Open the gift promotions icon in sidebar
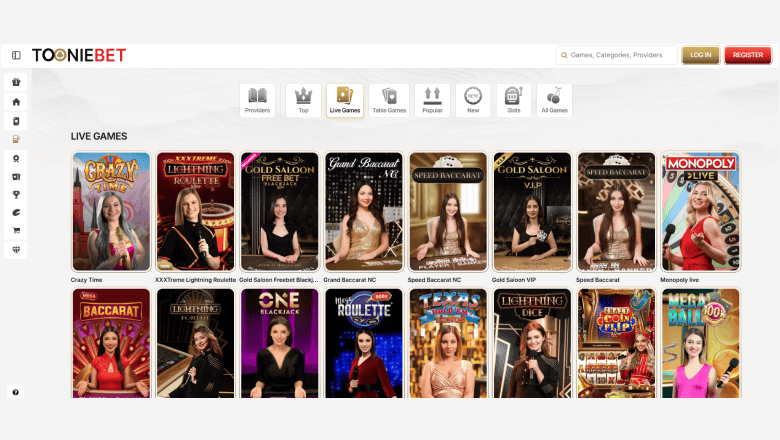Viewport: 780px width, 440px height. pos(16,82)
